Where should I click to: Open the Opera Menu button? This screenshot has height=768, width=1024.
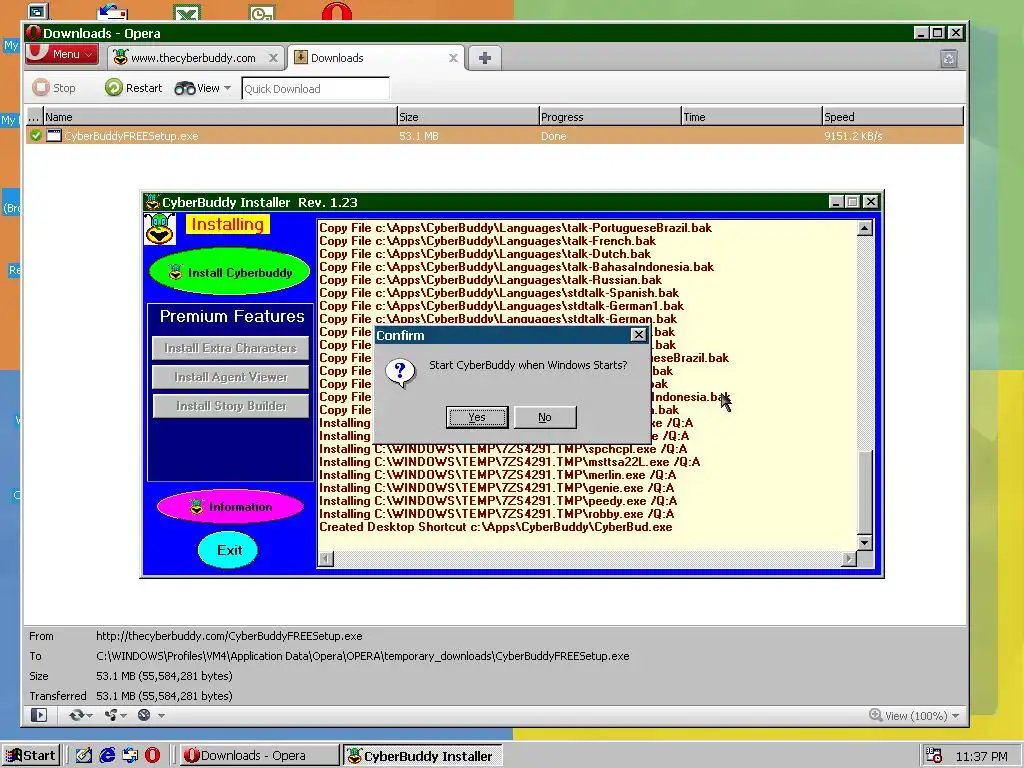click(x=61, y=54)
